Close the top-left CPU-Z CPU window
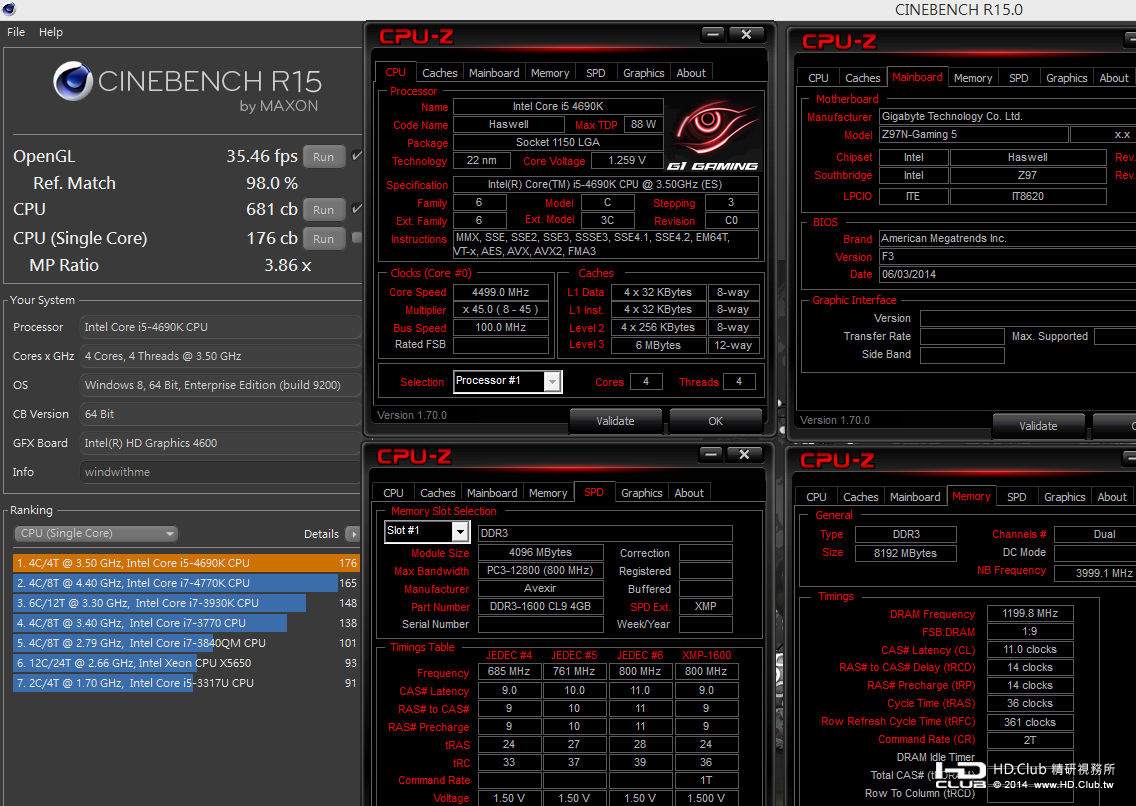 coord(746,35)
